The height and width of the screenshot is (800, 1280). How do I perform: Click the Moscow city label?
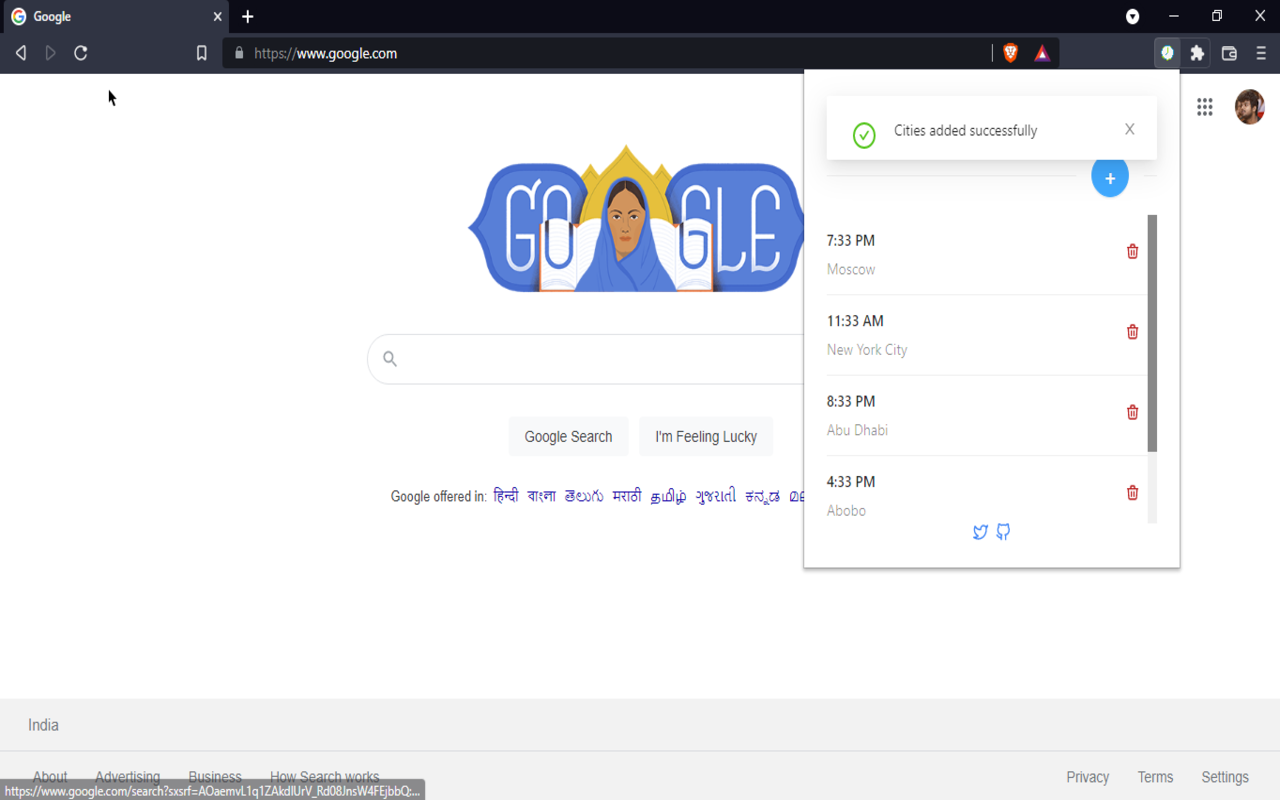click(x=851, y=270)
